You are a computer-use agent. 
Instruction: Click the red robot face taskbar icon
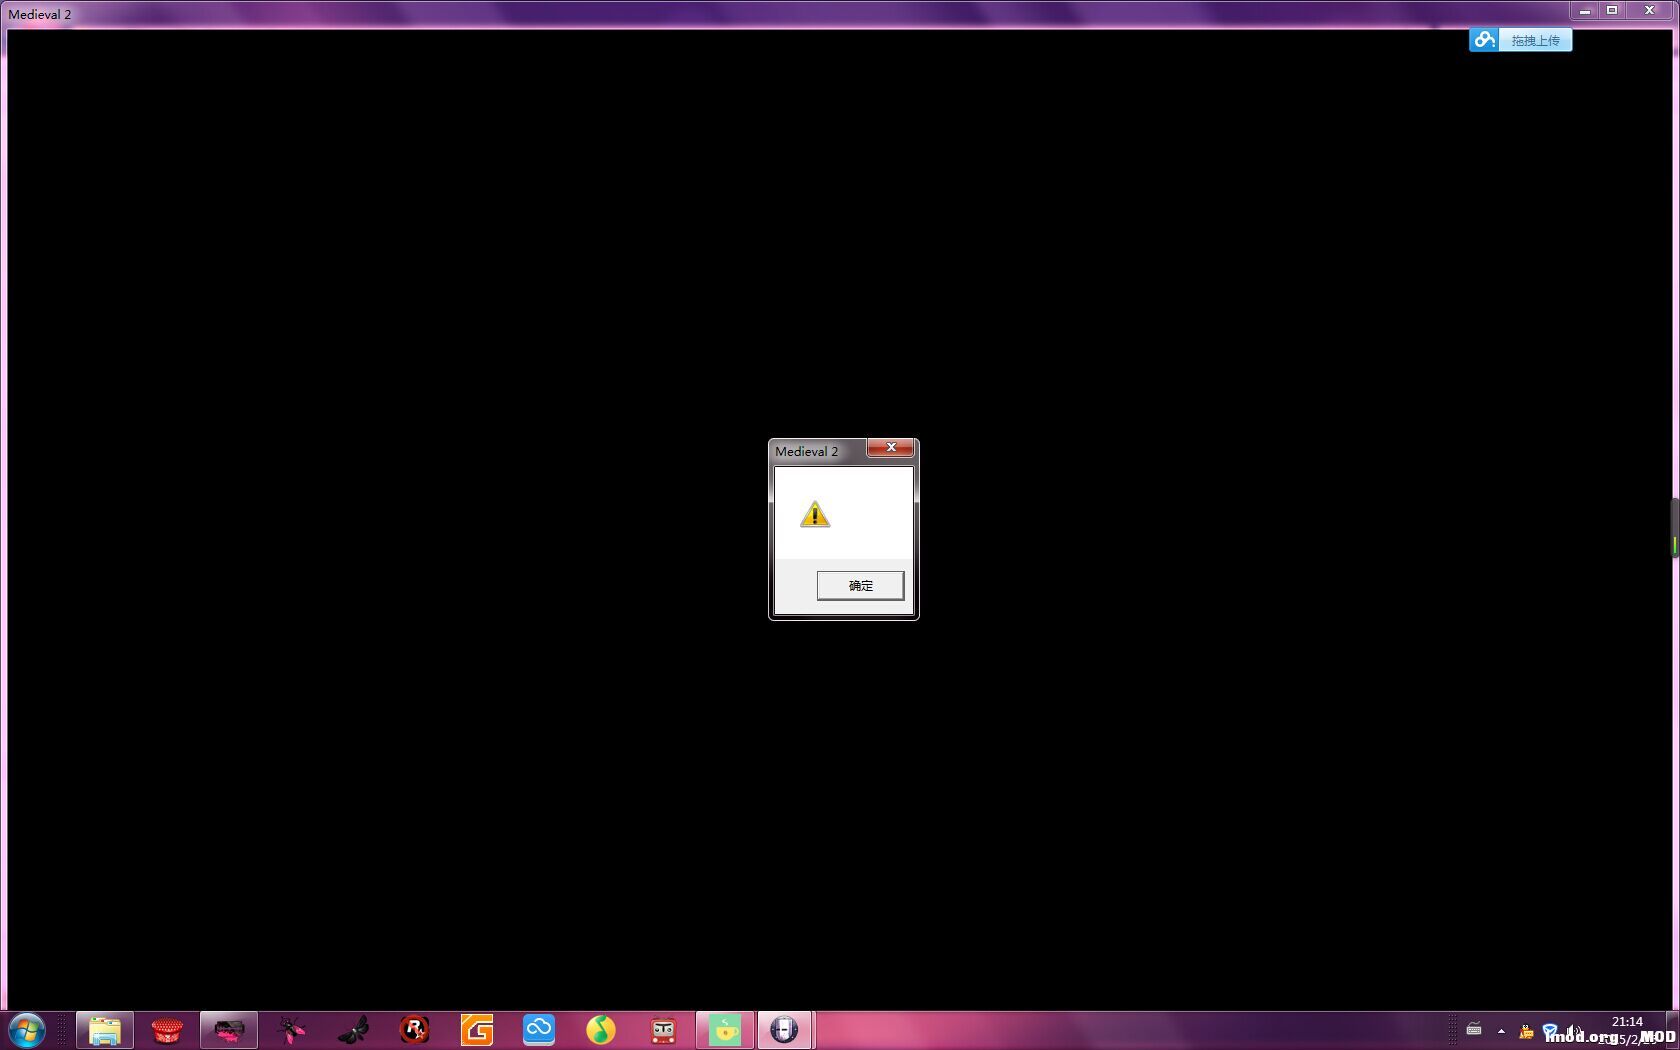click(x=663, y=1030)
